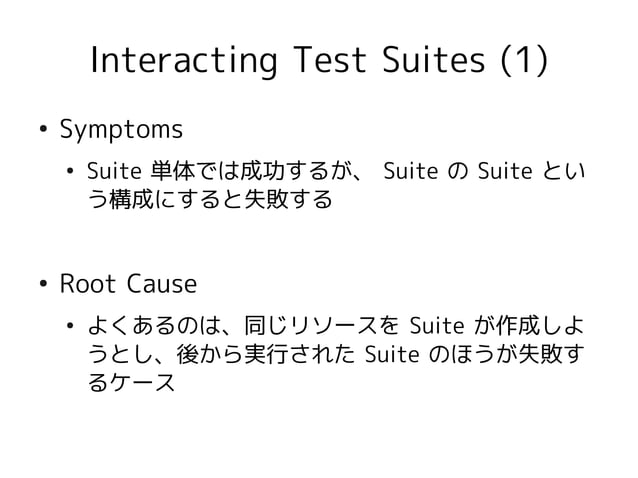Click the bullet dot beside 'Root Cause'
The height and width of the screenshot is (478, 638).
tap(44, 285)
